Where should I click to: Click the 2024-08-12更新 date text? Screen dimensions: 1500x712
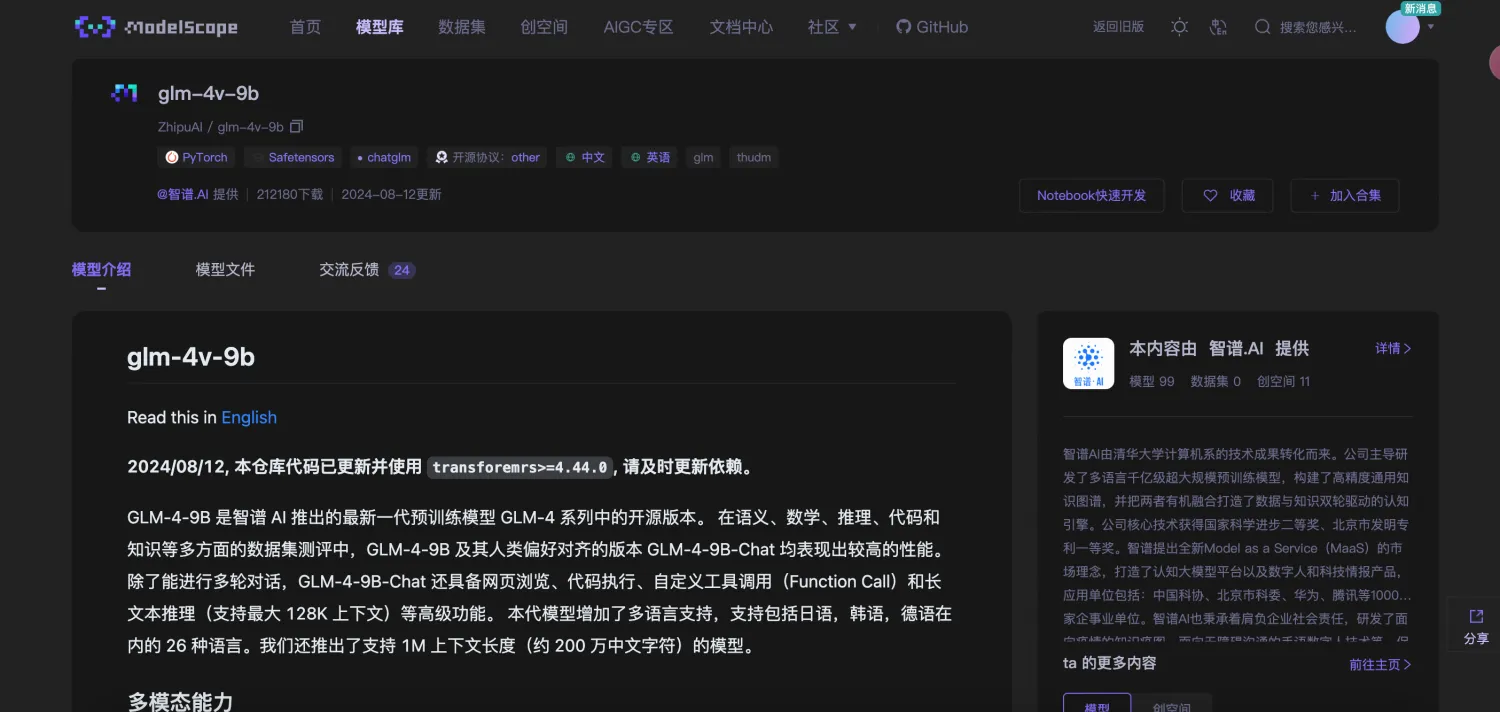391,194
